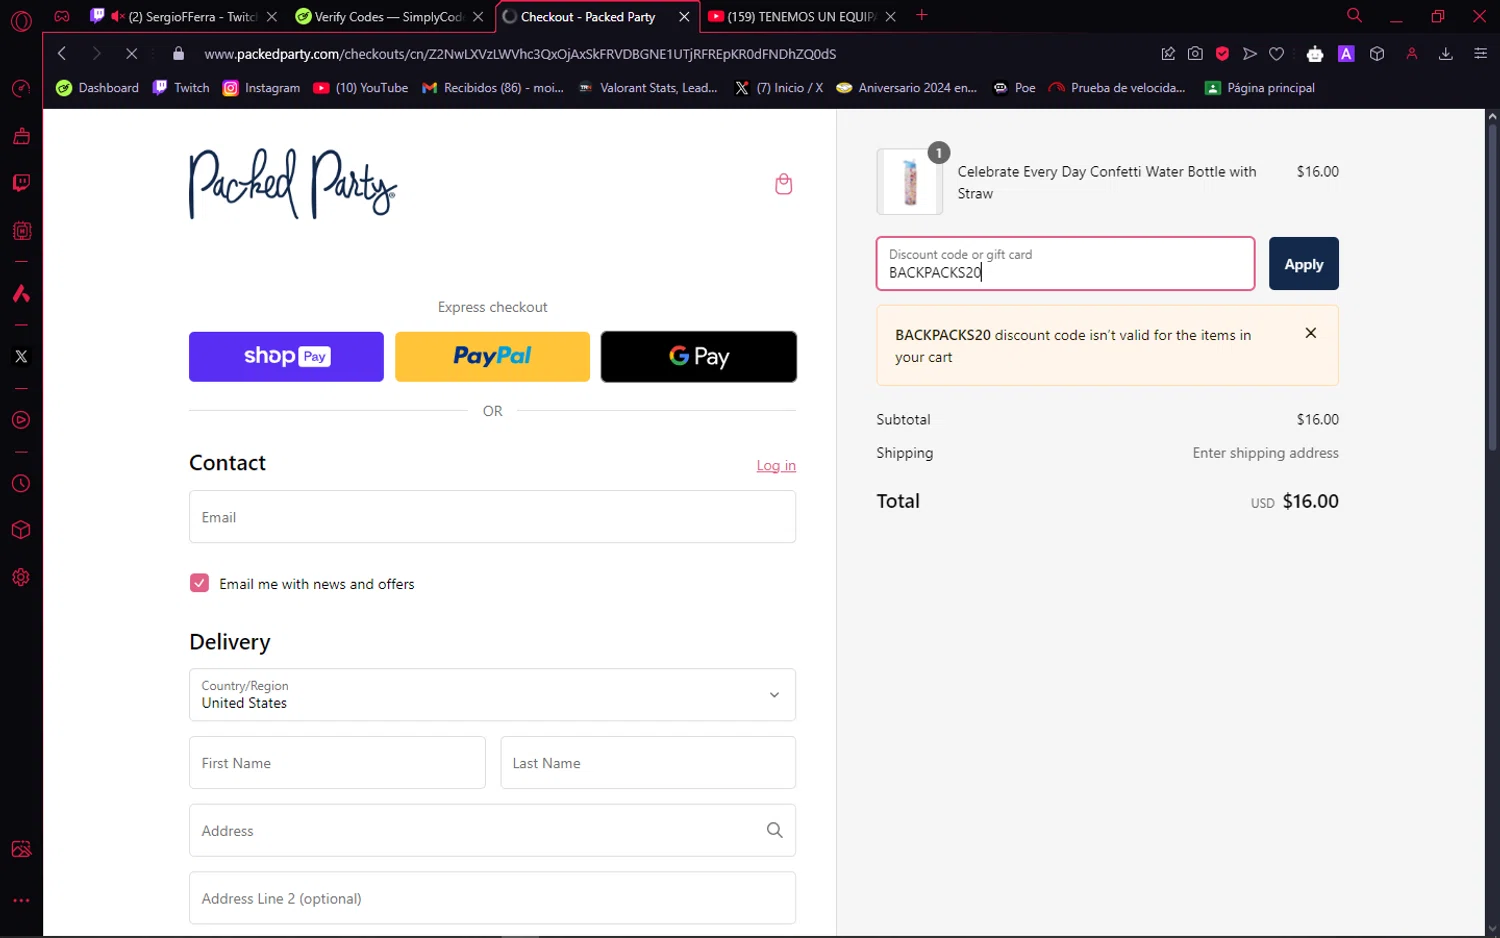The image size is (1500, 938).
Task: Open Twitch panel in the sidebar
Action: click(21, 183)
